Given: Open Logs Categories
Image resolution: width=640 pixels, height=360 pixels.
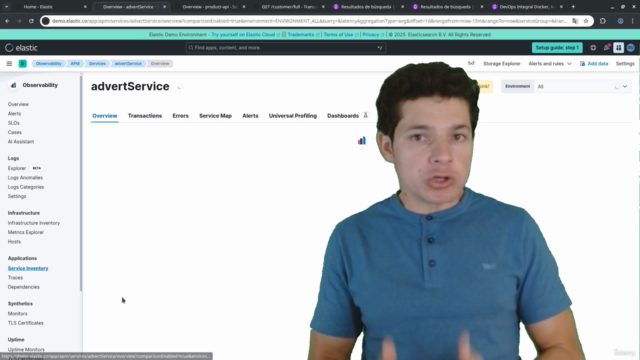Looking at the screenshot, I should point(26,187).
